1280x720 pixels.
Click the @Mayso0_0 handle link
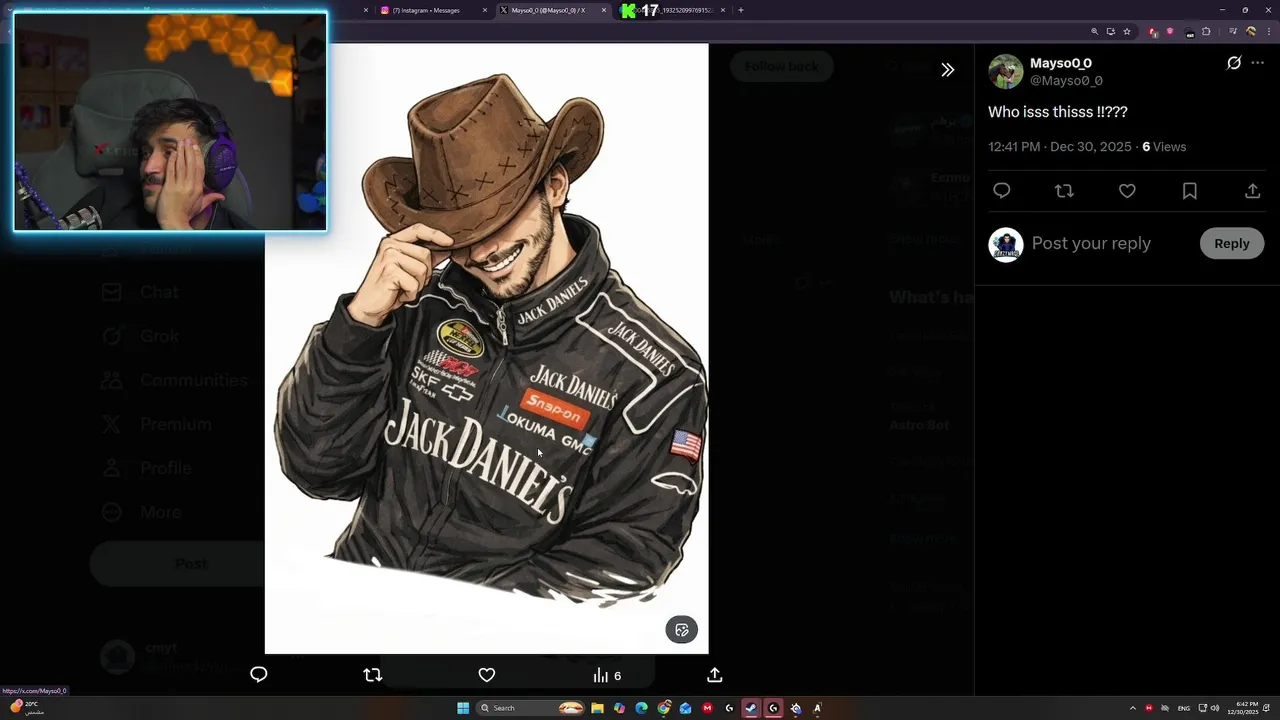pos(1066,81)
